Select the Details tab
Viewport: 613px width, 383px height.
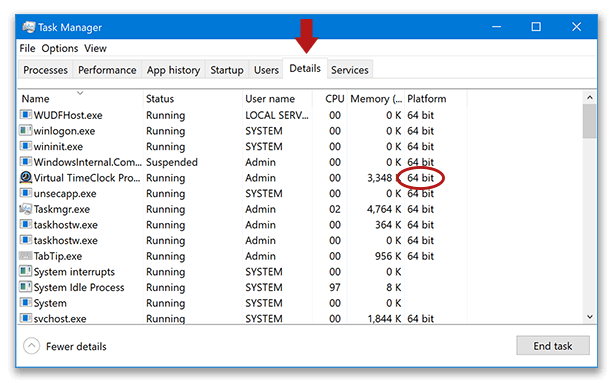[305, 68]
